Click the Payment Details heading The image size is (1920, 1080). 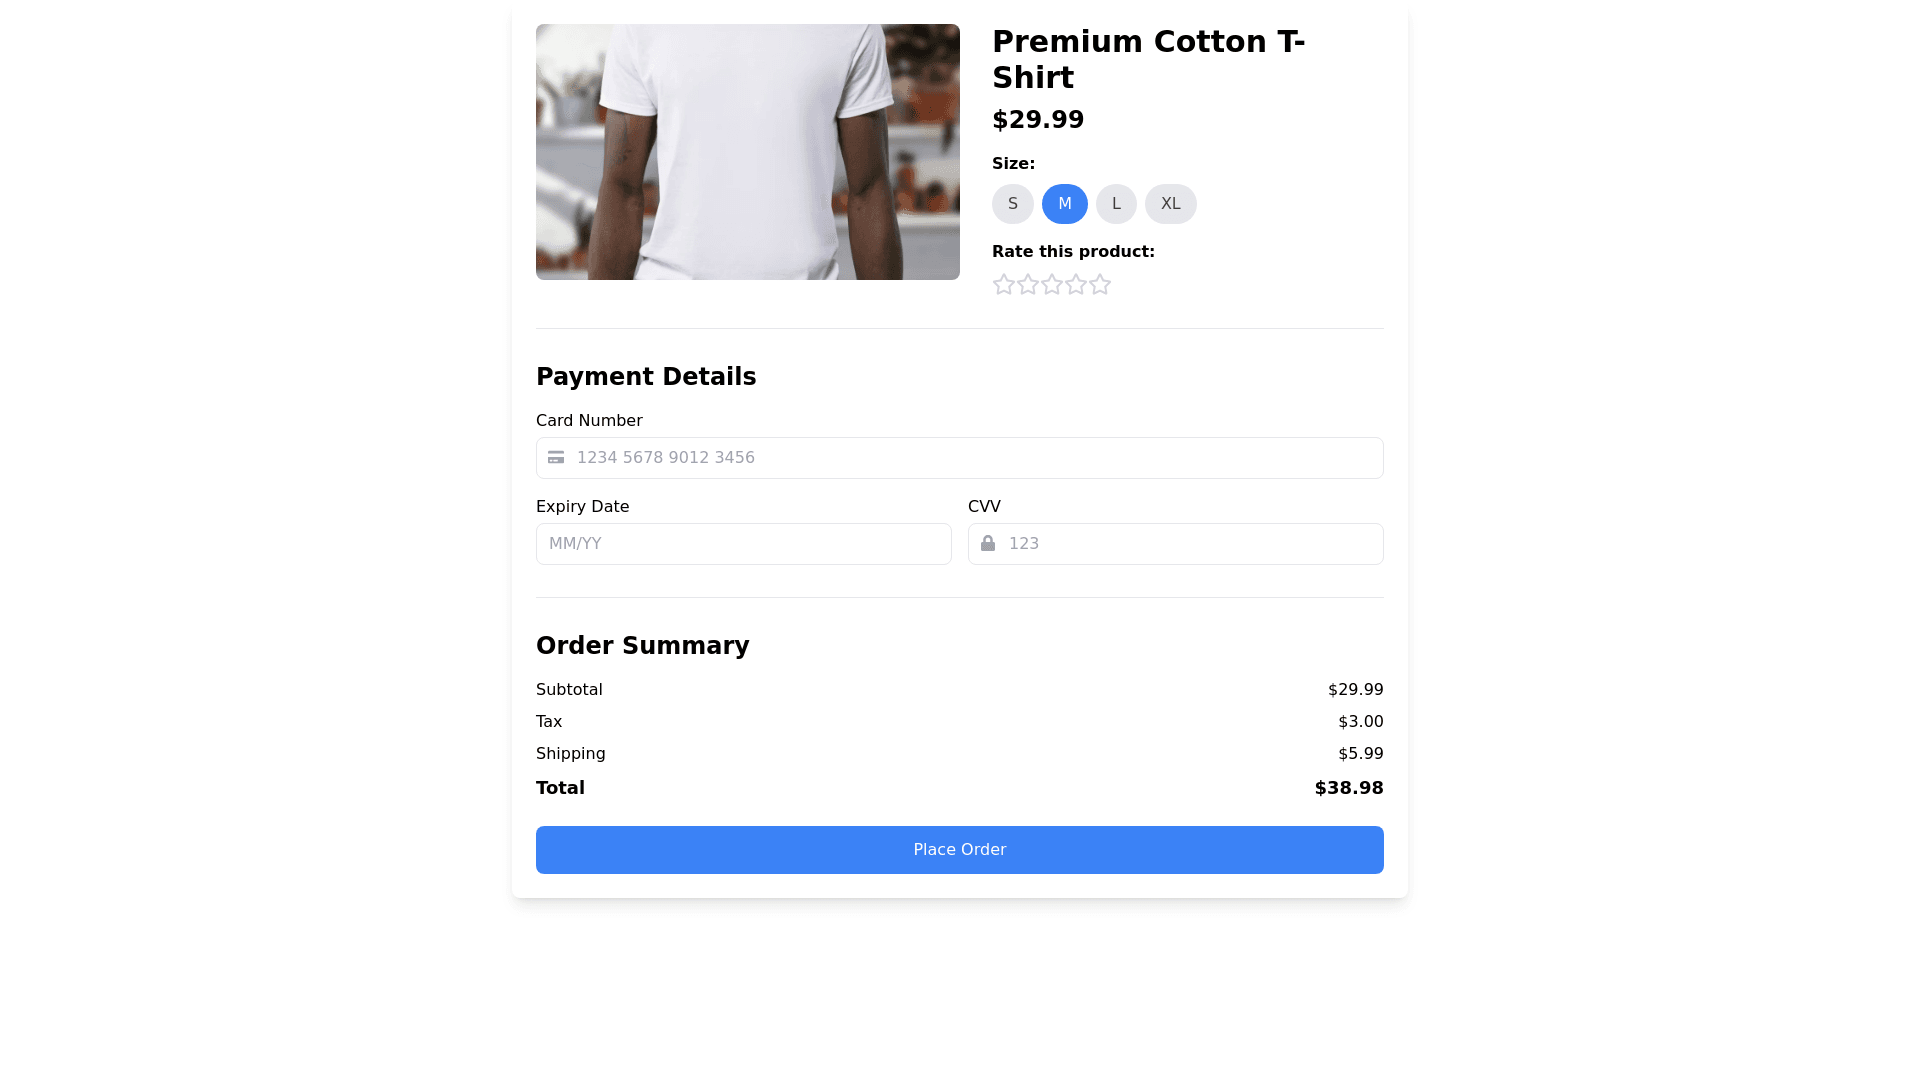coord(646,377)
